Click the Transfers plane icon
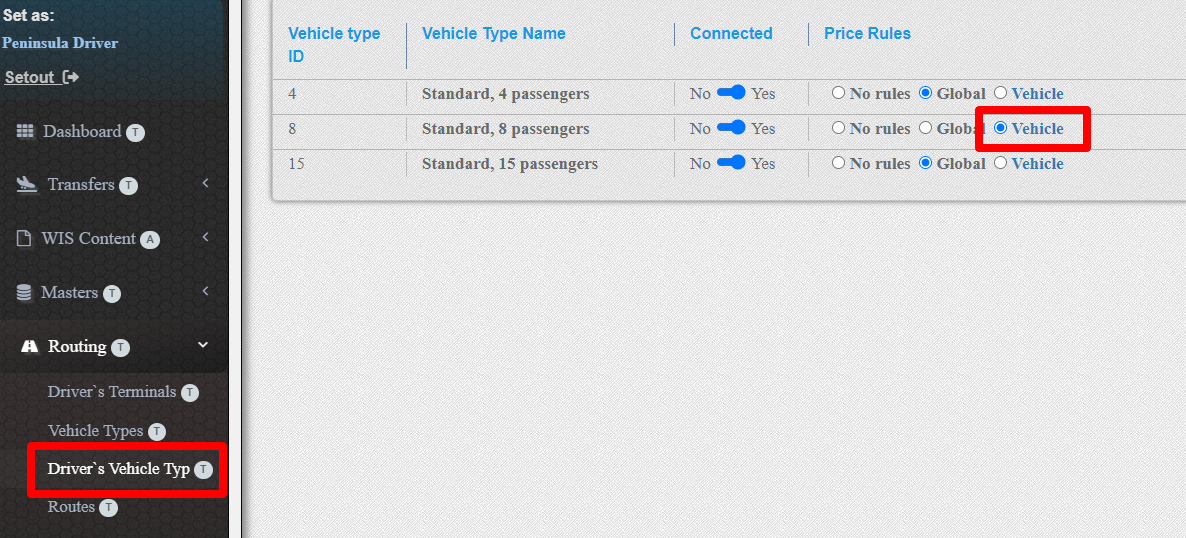The image size is (1186, 538). [27, 185]
